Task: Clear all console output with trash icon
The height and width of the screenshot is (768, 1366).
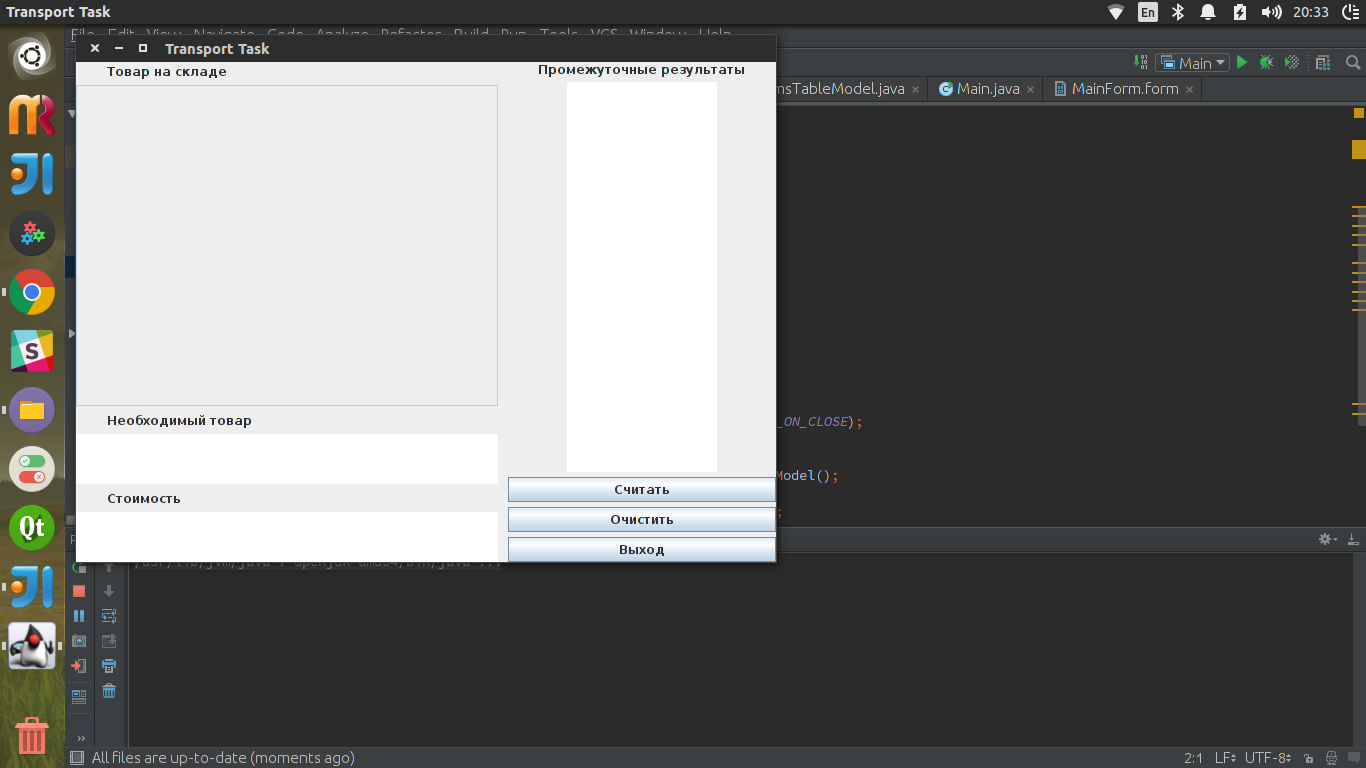Action: 109,691
